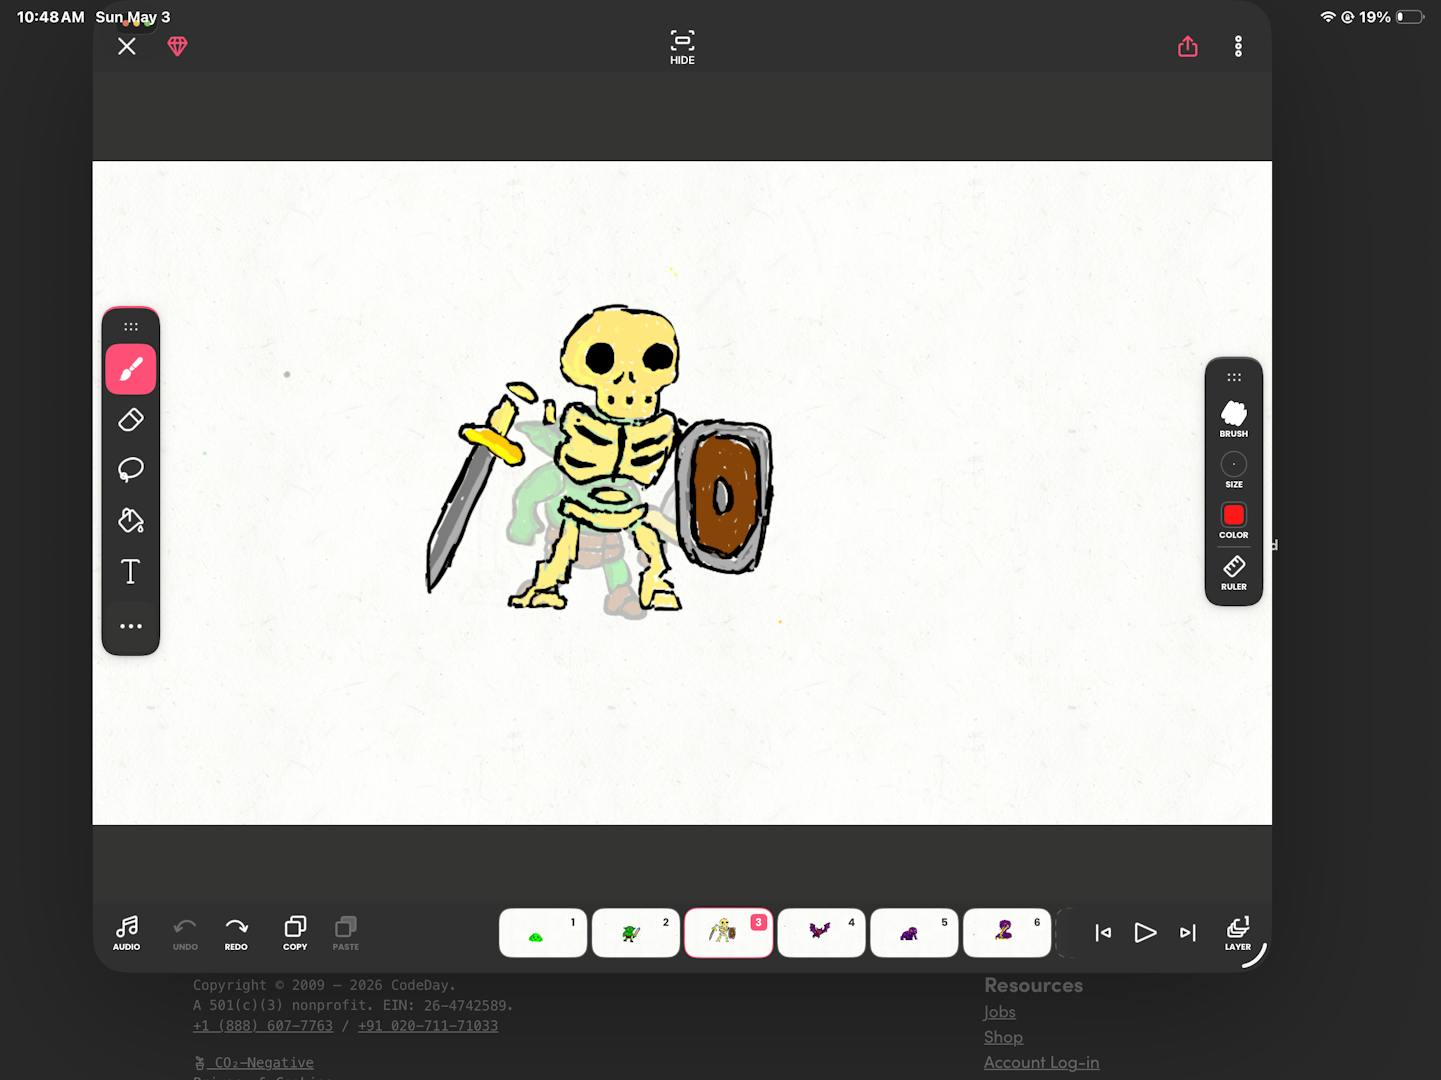Toggle the RULER tool

click(1233, 572)
